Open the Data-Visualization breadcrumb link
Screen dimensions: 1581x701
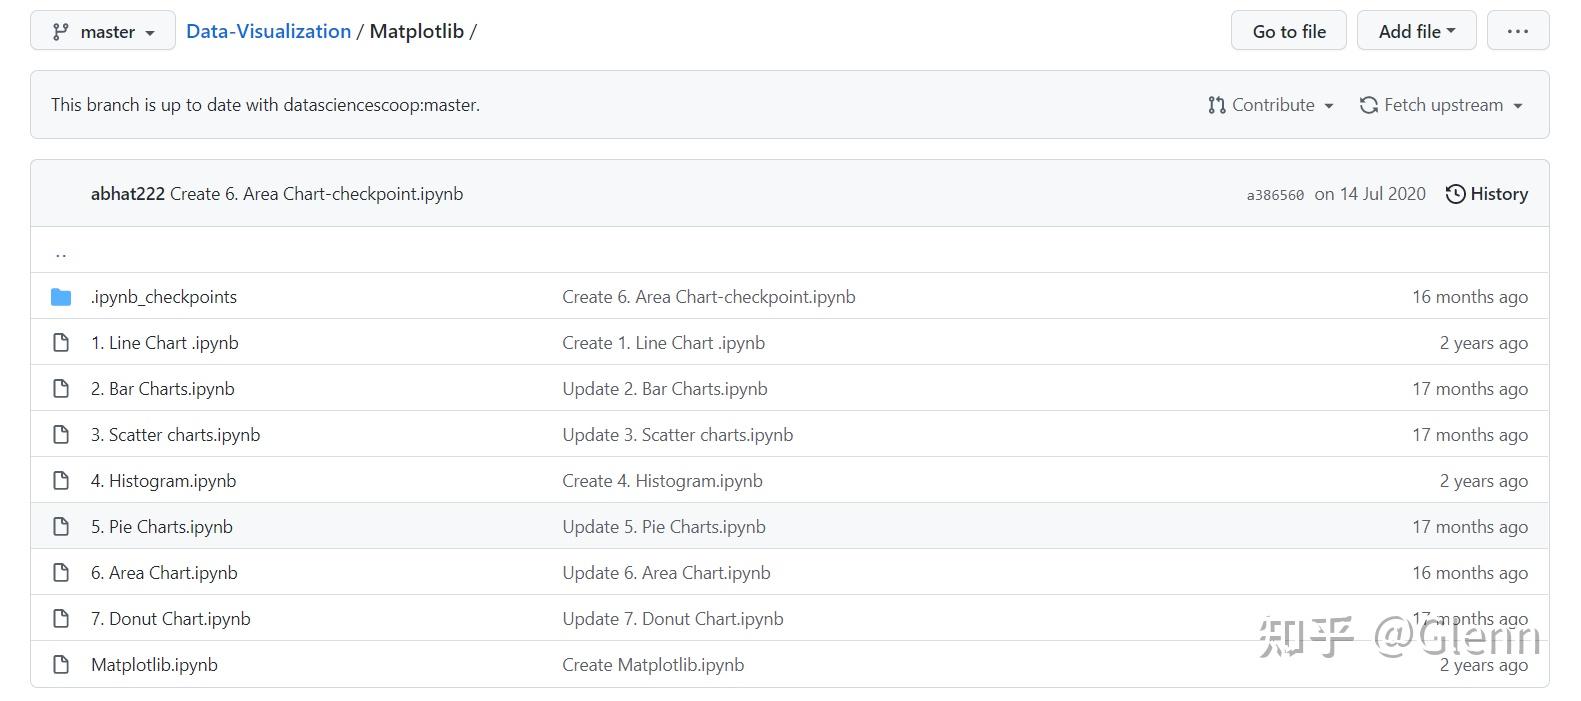[268, 31]
